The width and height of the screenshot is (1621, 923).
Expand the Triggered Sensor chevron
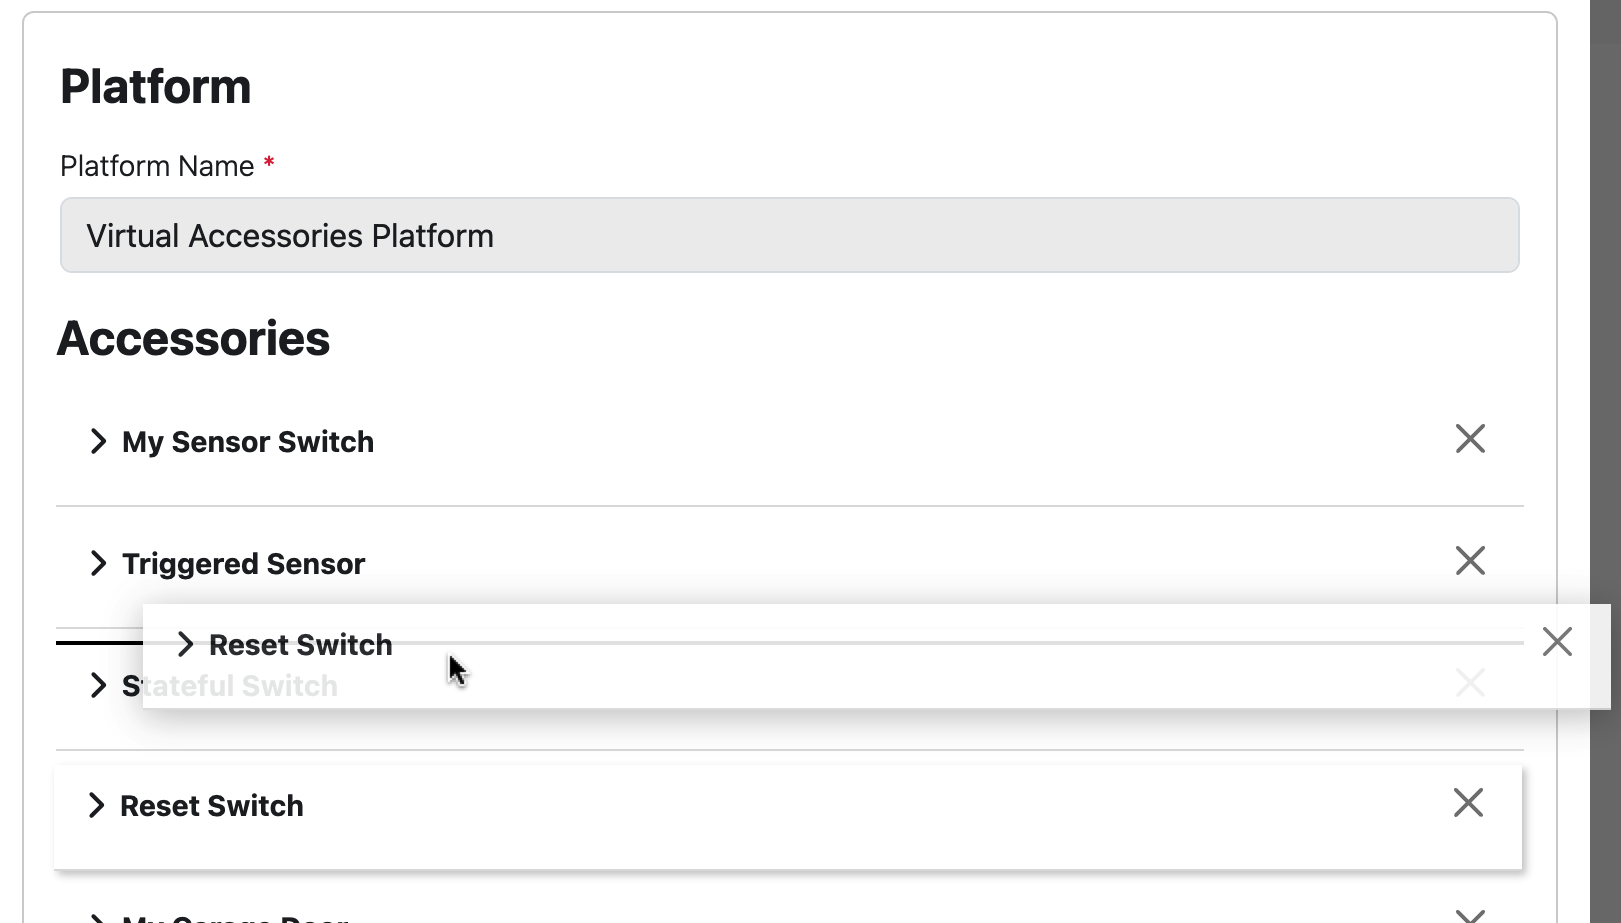98,563
